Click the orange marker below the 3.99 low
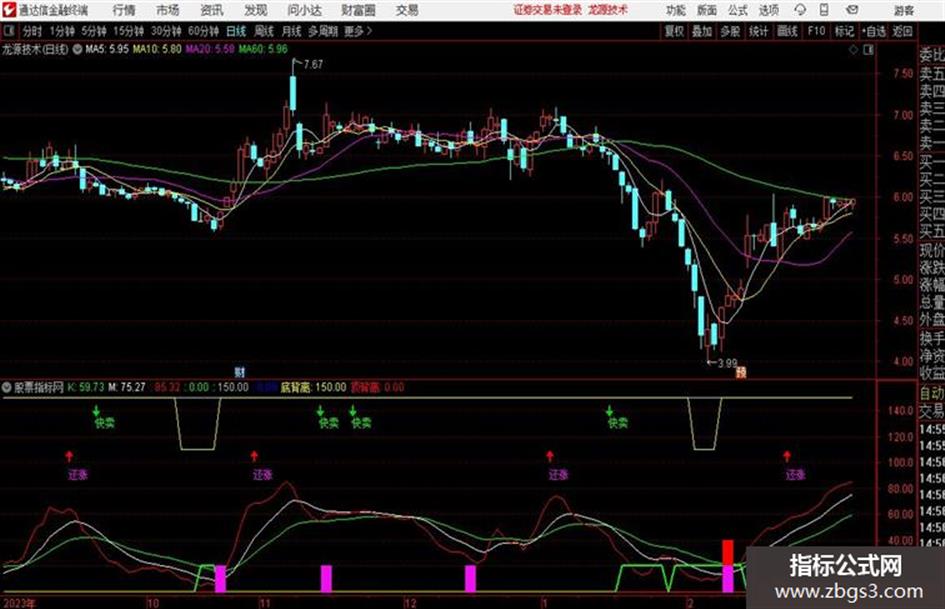 click(x=741, y=372)
